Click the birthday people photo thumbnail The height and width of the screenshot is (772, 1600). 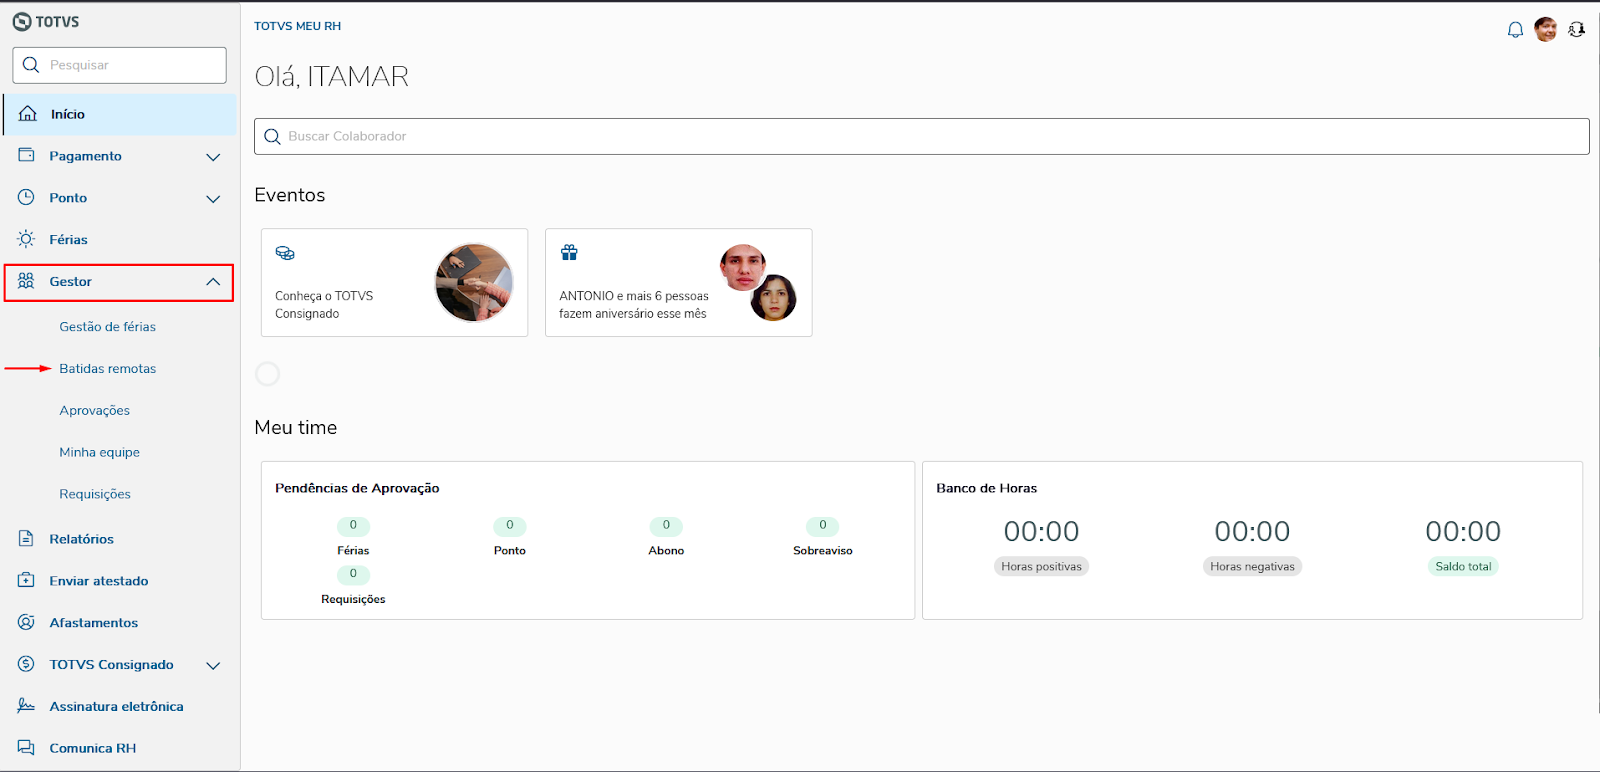pyautogui.click(x=758, y=282)
